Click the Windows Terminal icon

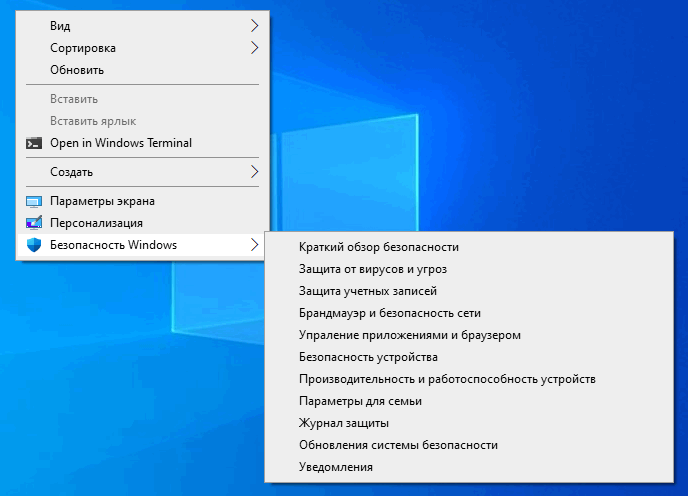point(34,143)
